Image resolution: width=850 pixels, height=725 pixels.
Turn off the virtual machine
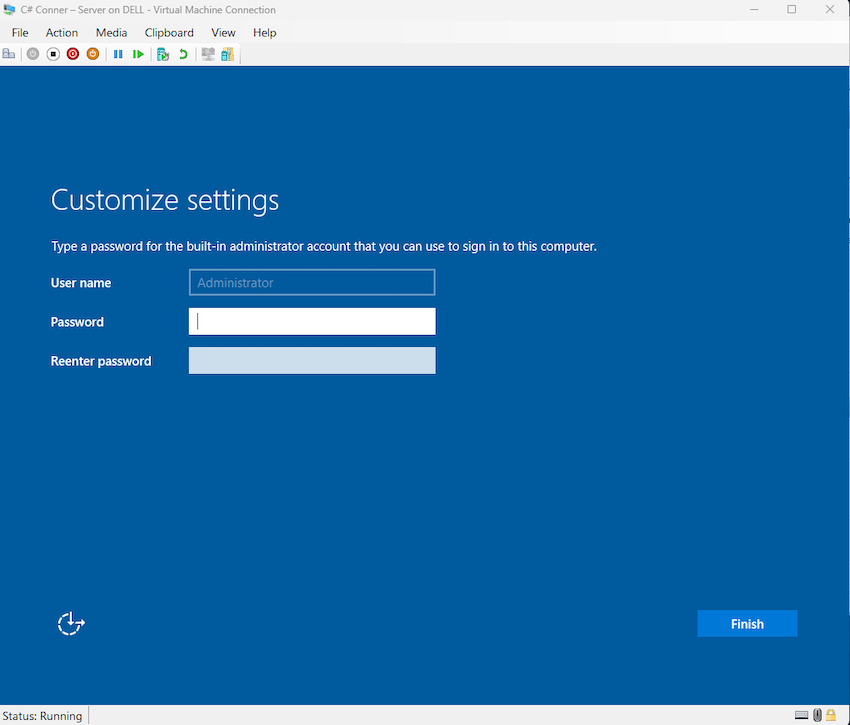tap(52, 54)
